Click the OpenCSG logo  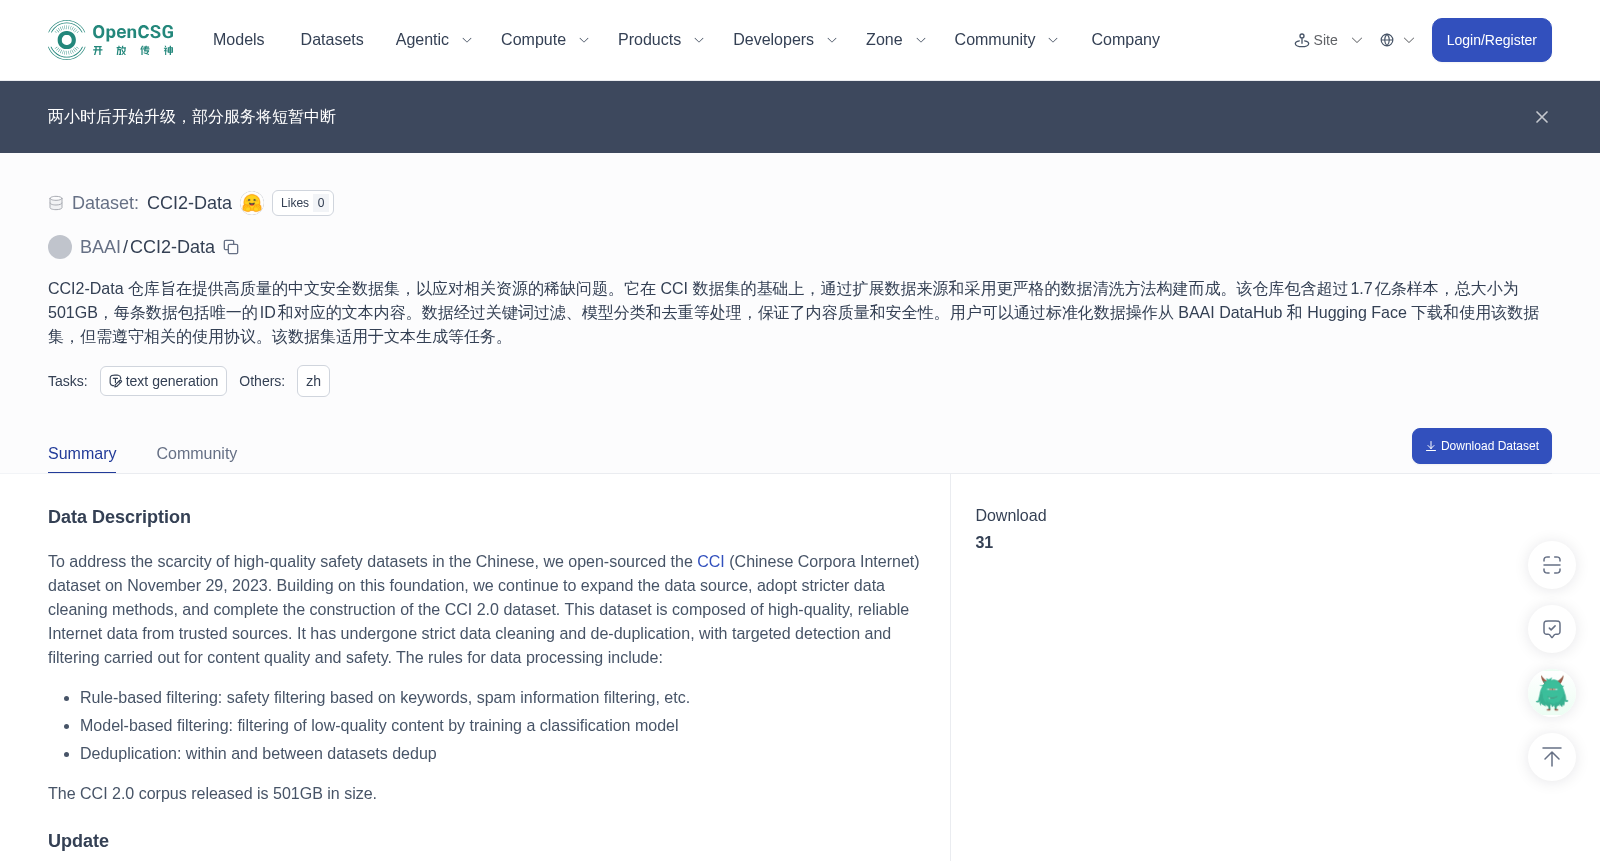(x=111, y=40)
